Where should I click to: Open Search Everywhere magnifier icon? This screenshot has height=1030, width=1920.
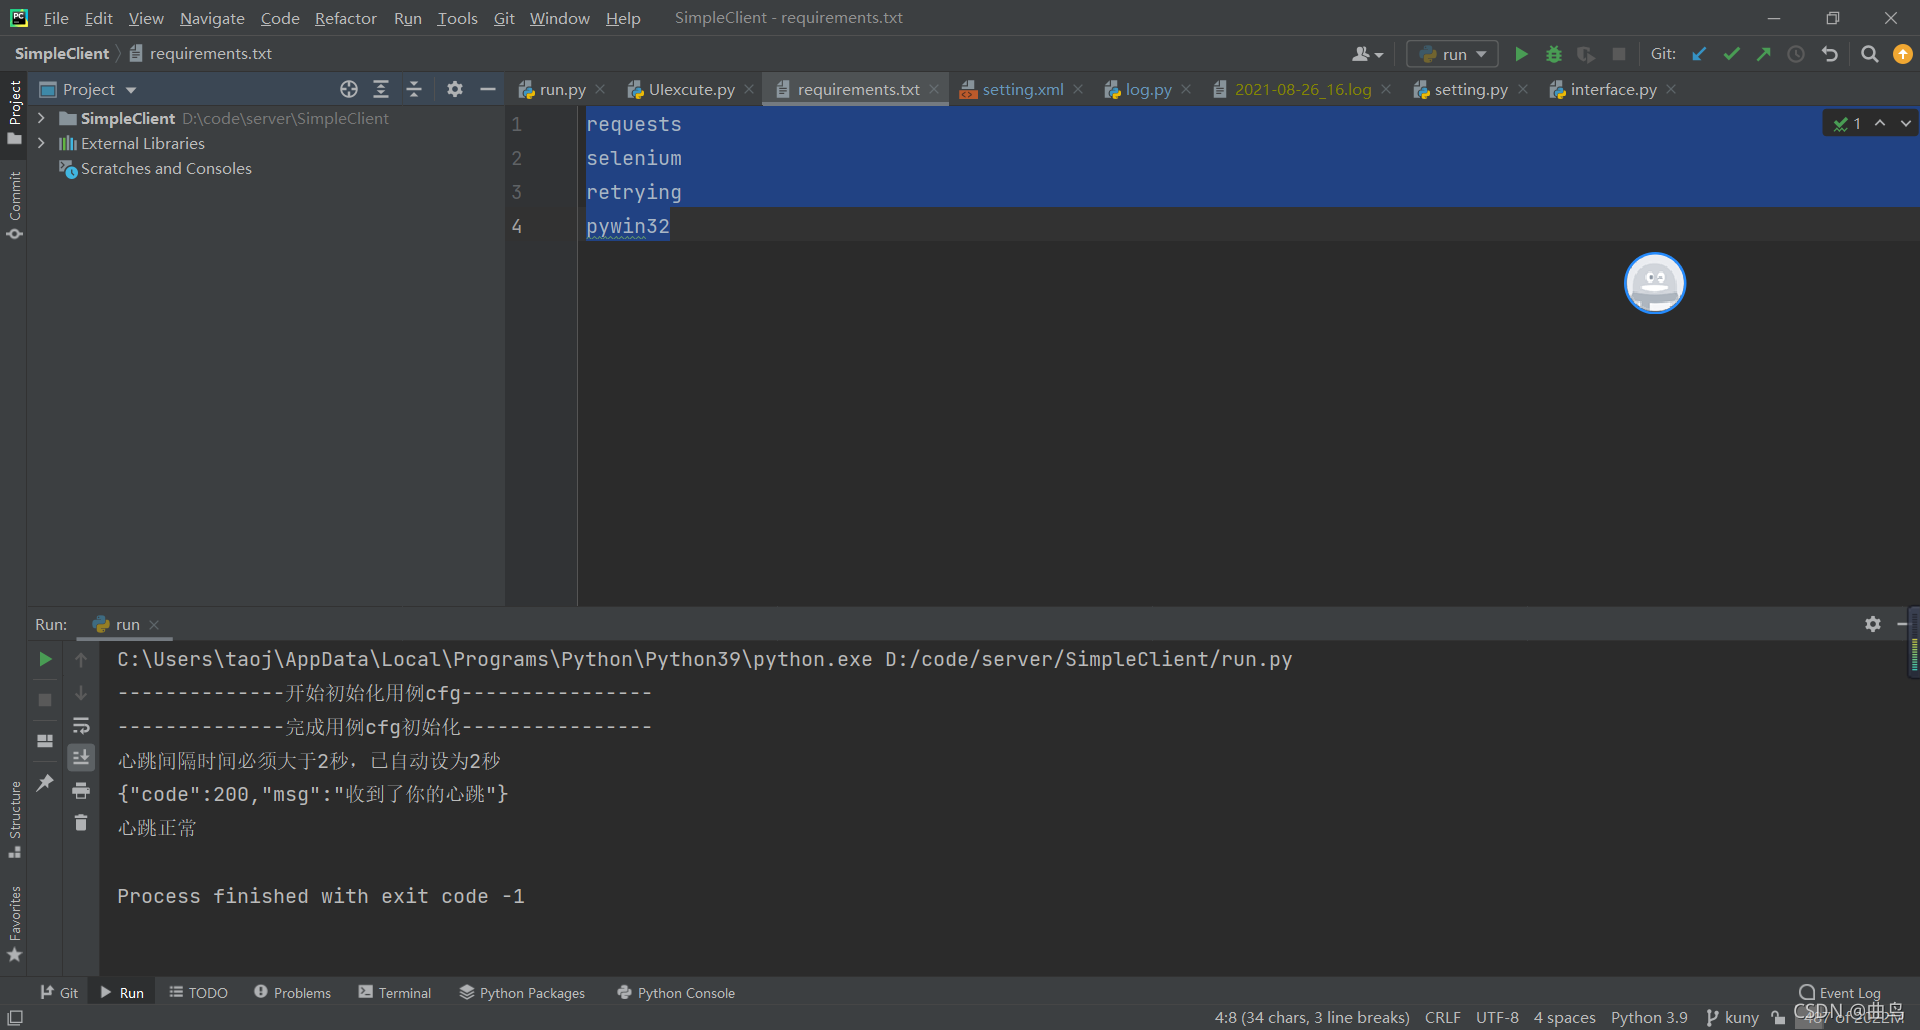1869,54
